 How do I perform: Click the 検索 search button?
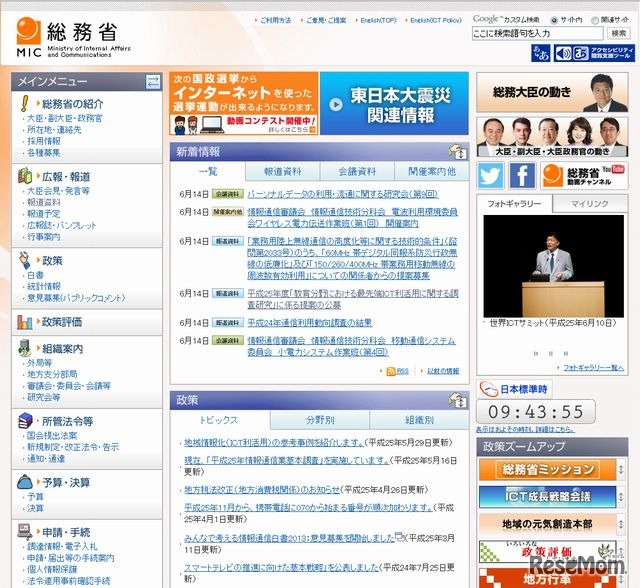[x=619, y=33]
